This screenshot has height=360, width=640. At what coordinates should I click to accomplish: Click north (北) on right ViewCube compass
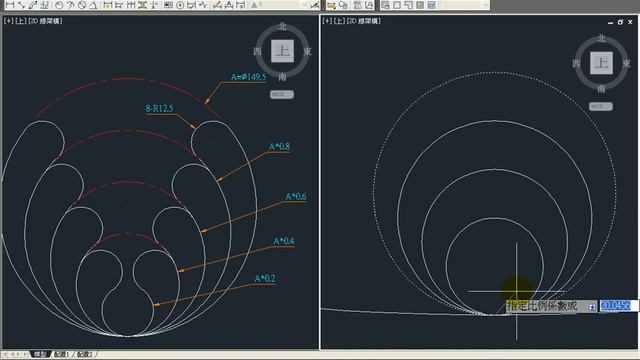click(x=601, y=39)
